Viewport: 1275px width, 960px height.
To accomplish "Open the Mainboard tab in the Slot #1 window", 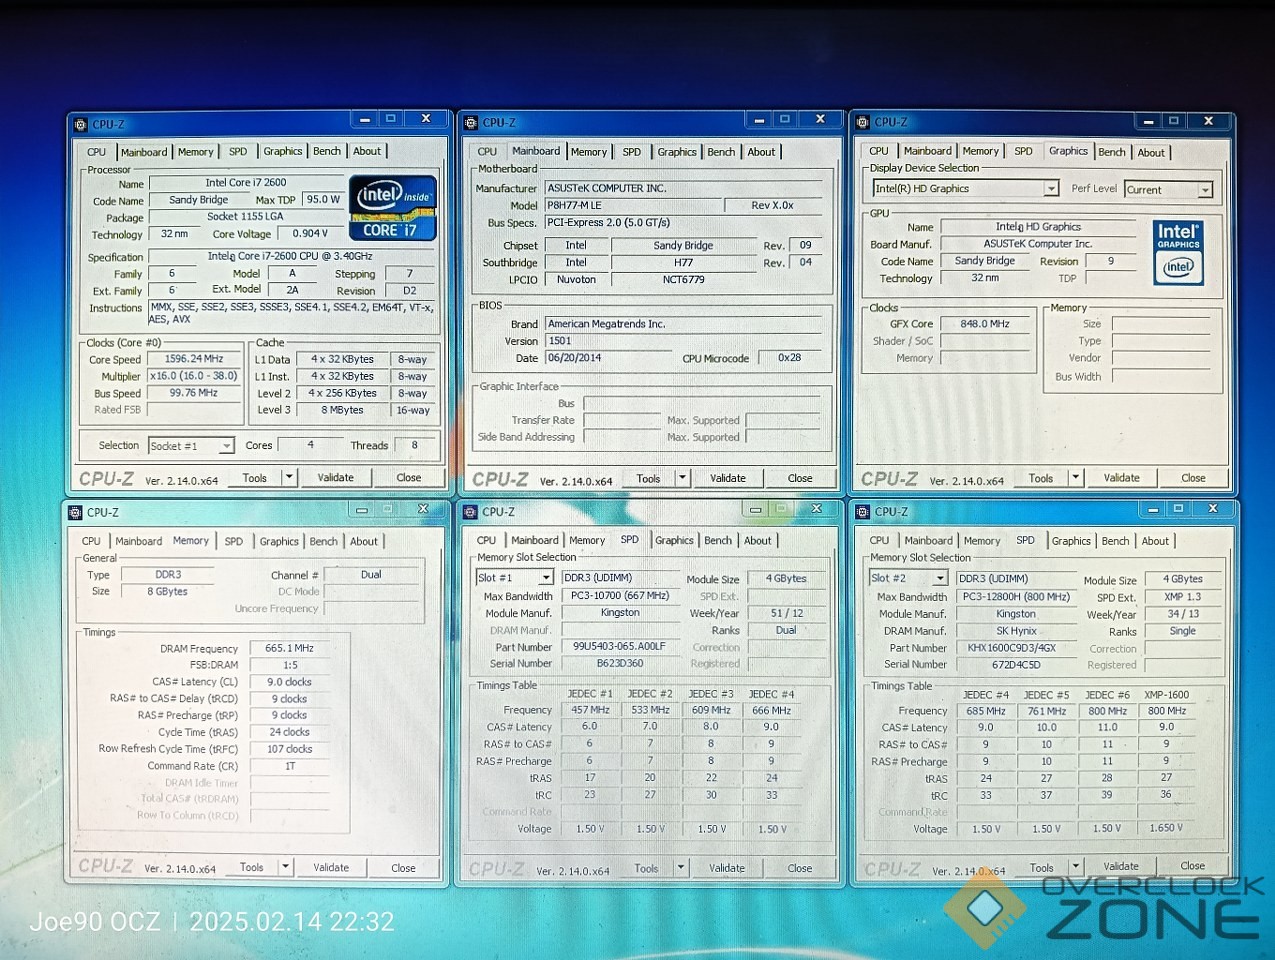I will 536,540.
